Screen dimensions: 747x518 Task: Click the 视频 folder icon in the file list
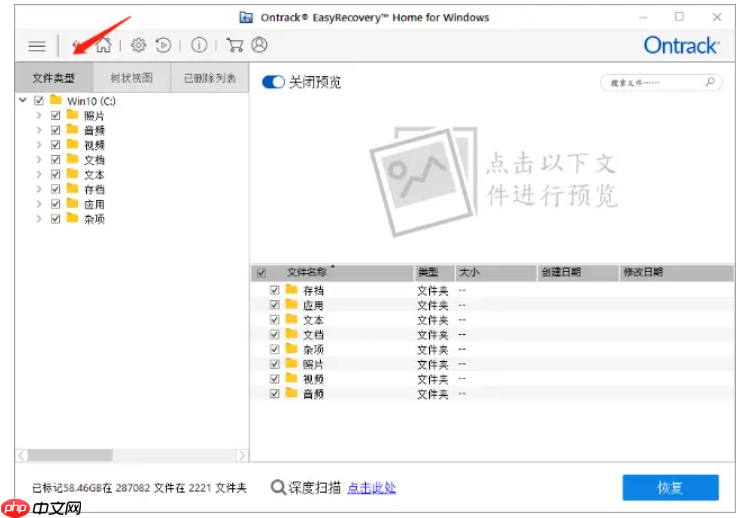tap(292, 378)
